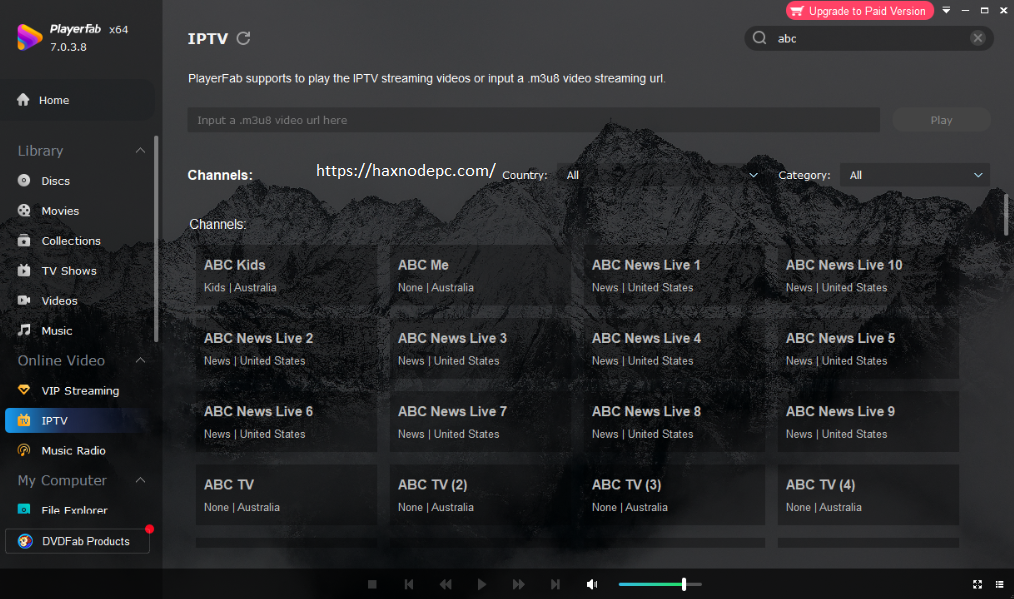Clear the abc search text
The width and height of the screenshot is (1014, 599).
[978, 38]
